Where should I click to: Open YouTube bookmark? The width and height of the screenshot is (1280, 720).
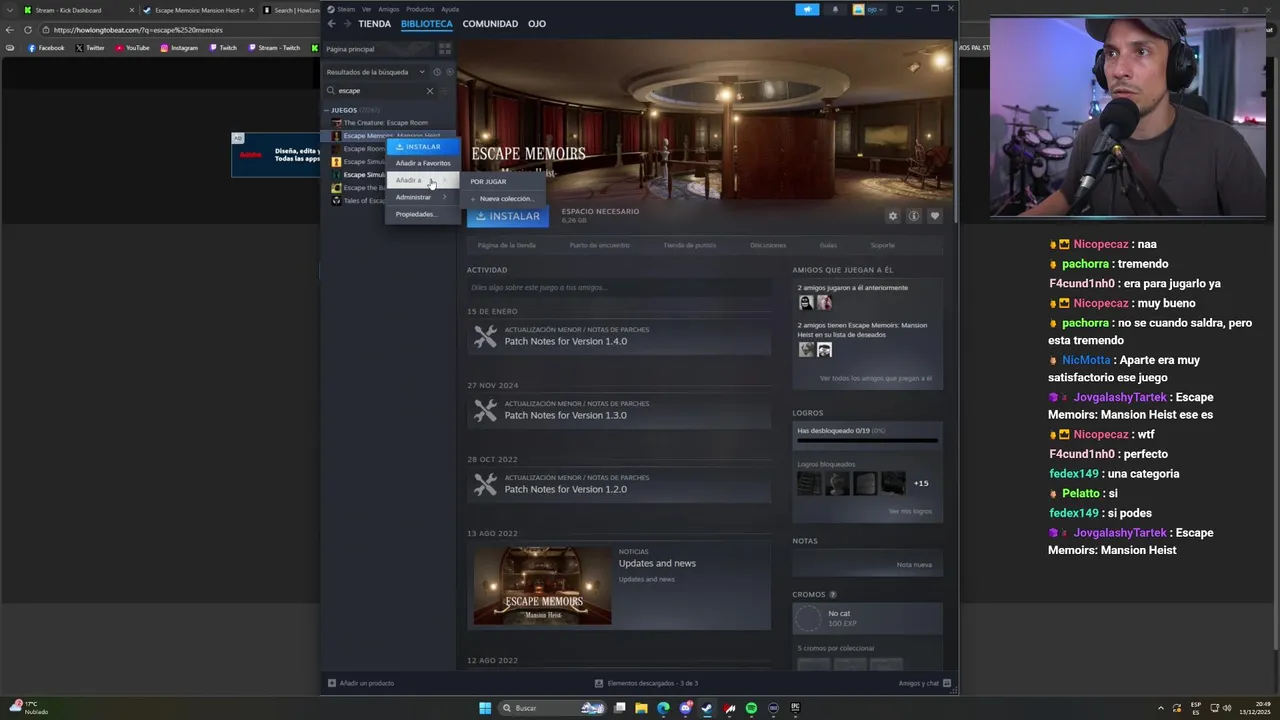132,48
